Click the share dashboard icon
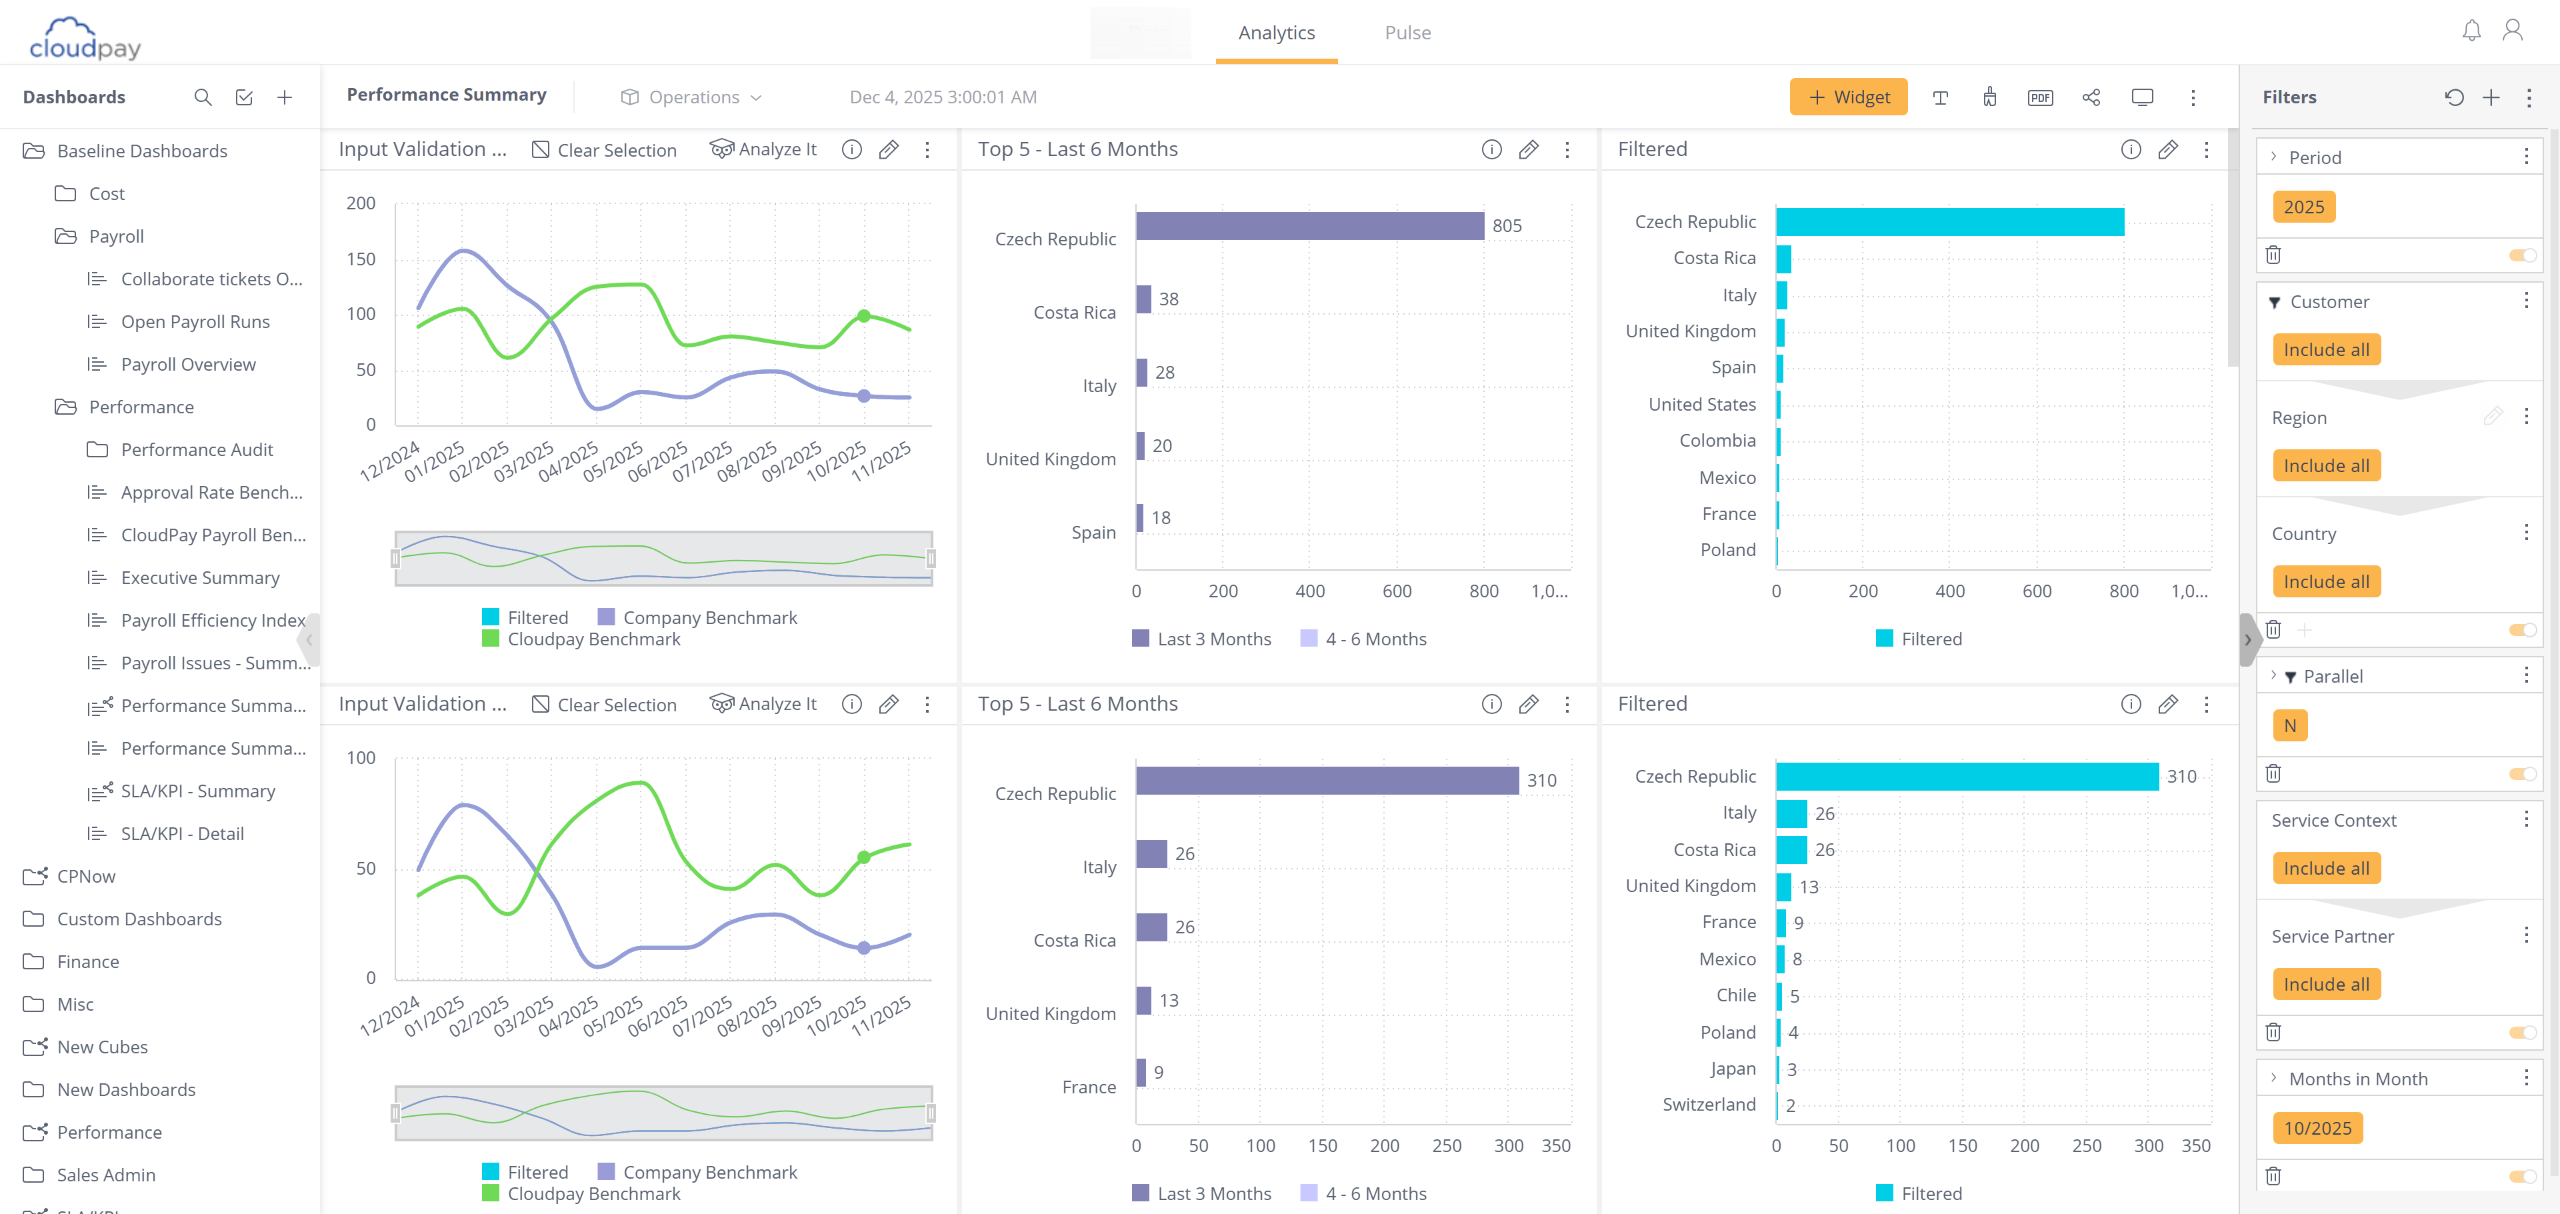The width and height of the screenshot is (2560, 1214). point(2091,97)
